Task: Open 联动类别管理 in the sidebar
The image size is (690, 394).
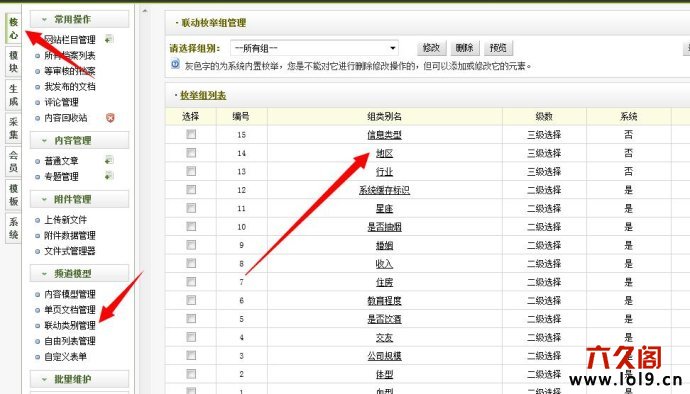Action: 70,325
